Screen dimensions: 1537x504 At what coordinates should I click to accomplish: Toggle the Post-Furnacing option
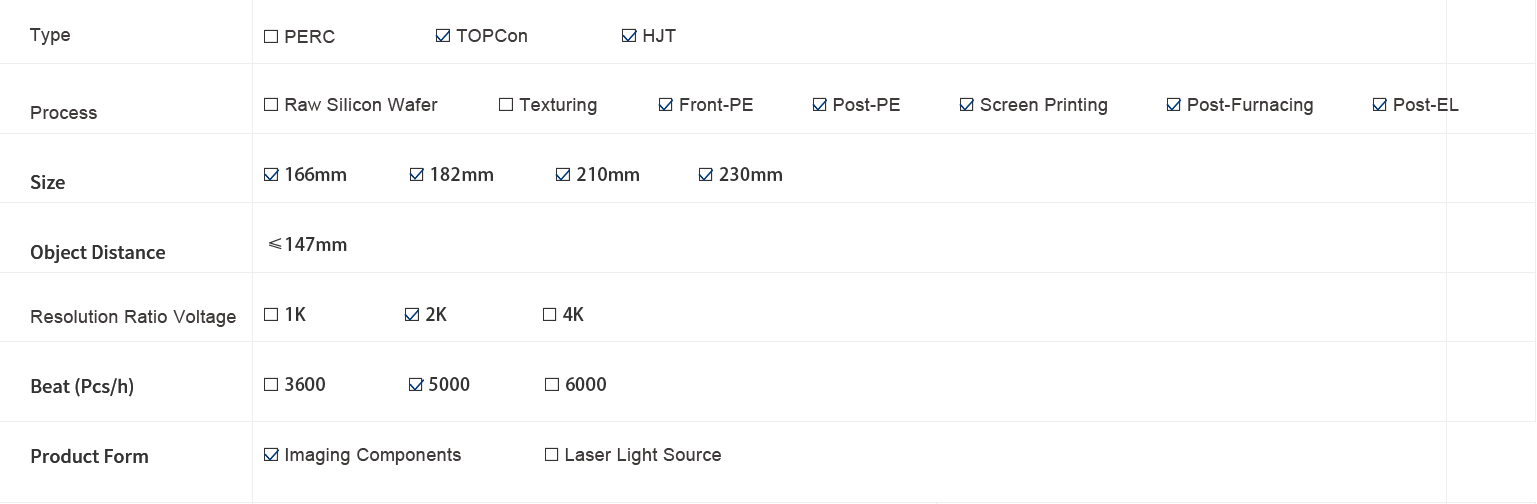coord(1174,105)
